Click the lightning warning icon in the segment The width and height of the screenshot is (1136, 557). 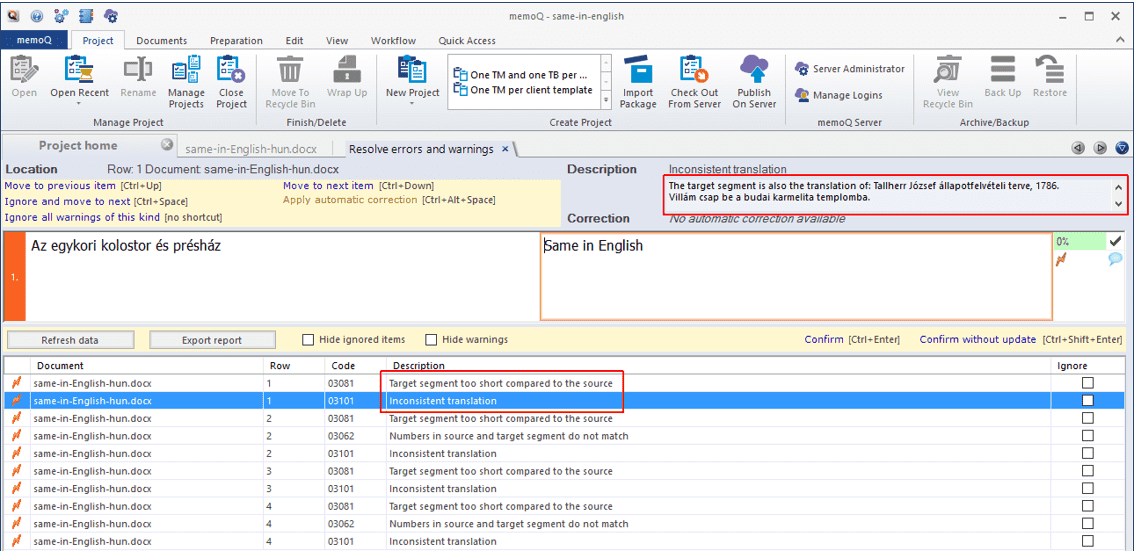click(x=1061, y=259)
